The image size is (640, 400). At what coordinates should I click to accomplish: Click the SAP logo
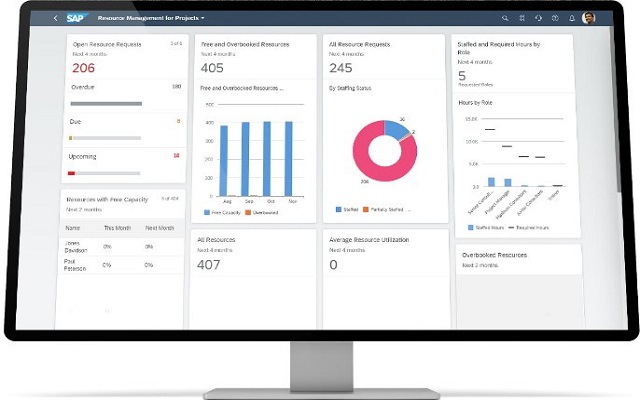[76, 18]
